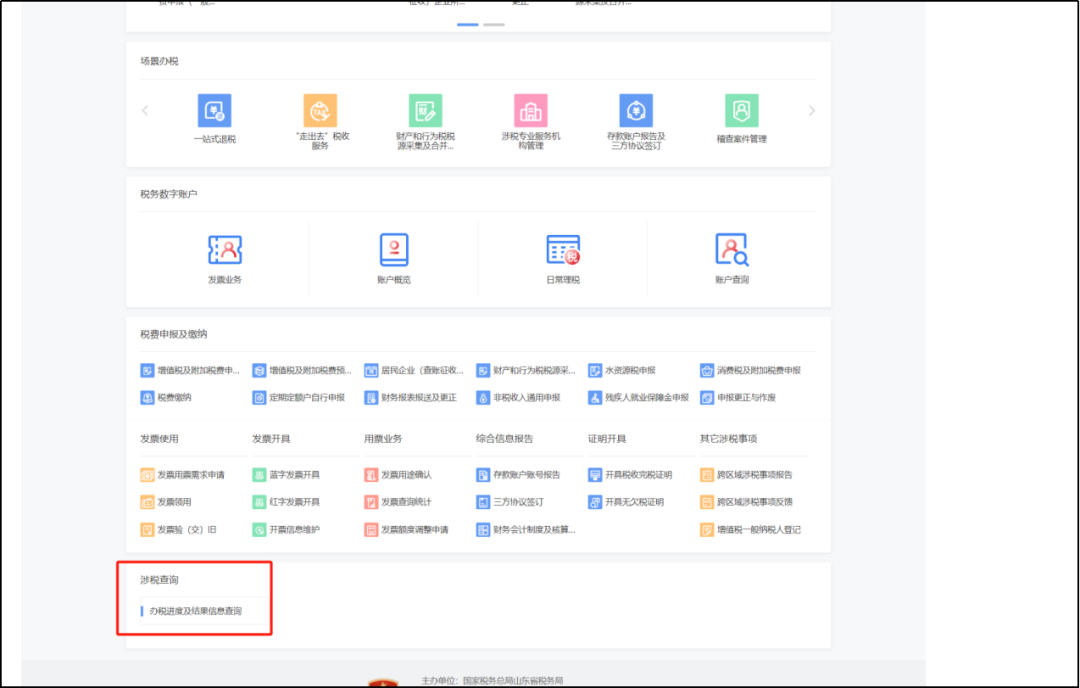Open 财务会计制度及核算… link
The height and width of the screenshot is (688, 1080).
pos(526,530)
